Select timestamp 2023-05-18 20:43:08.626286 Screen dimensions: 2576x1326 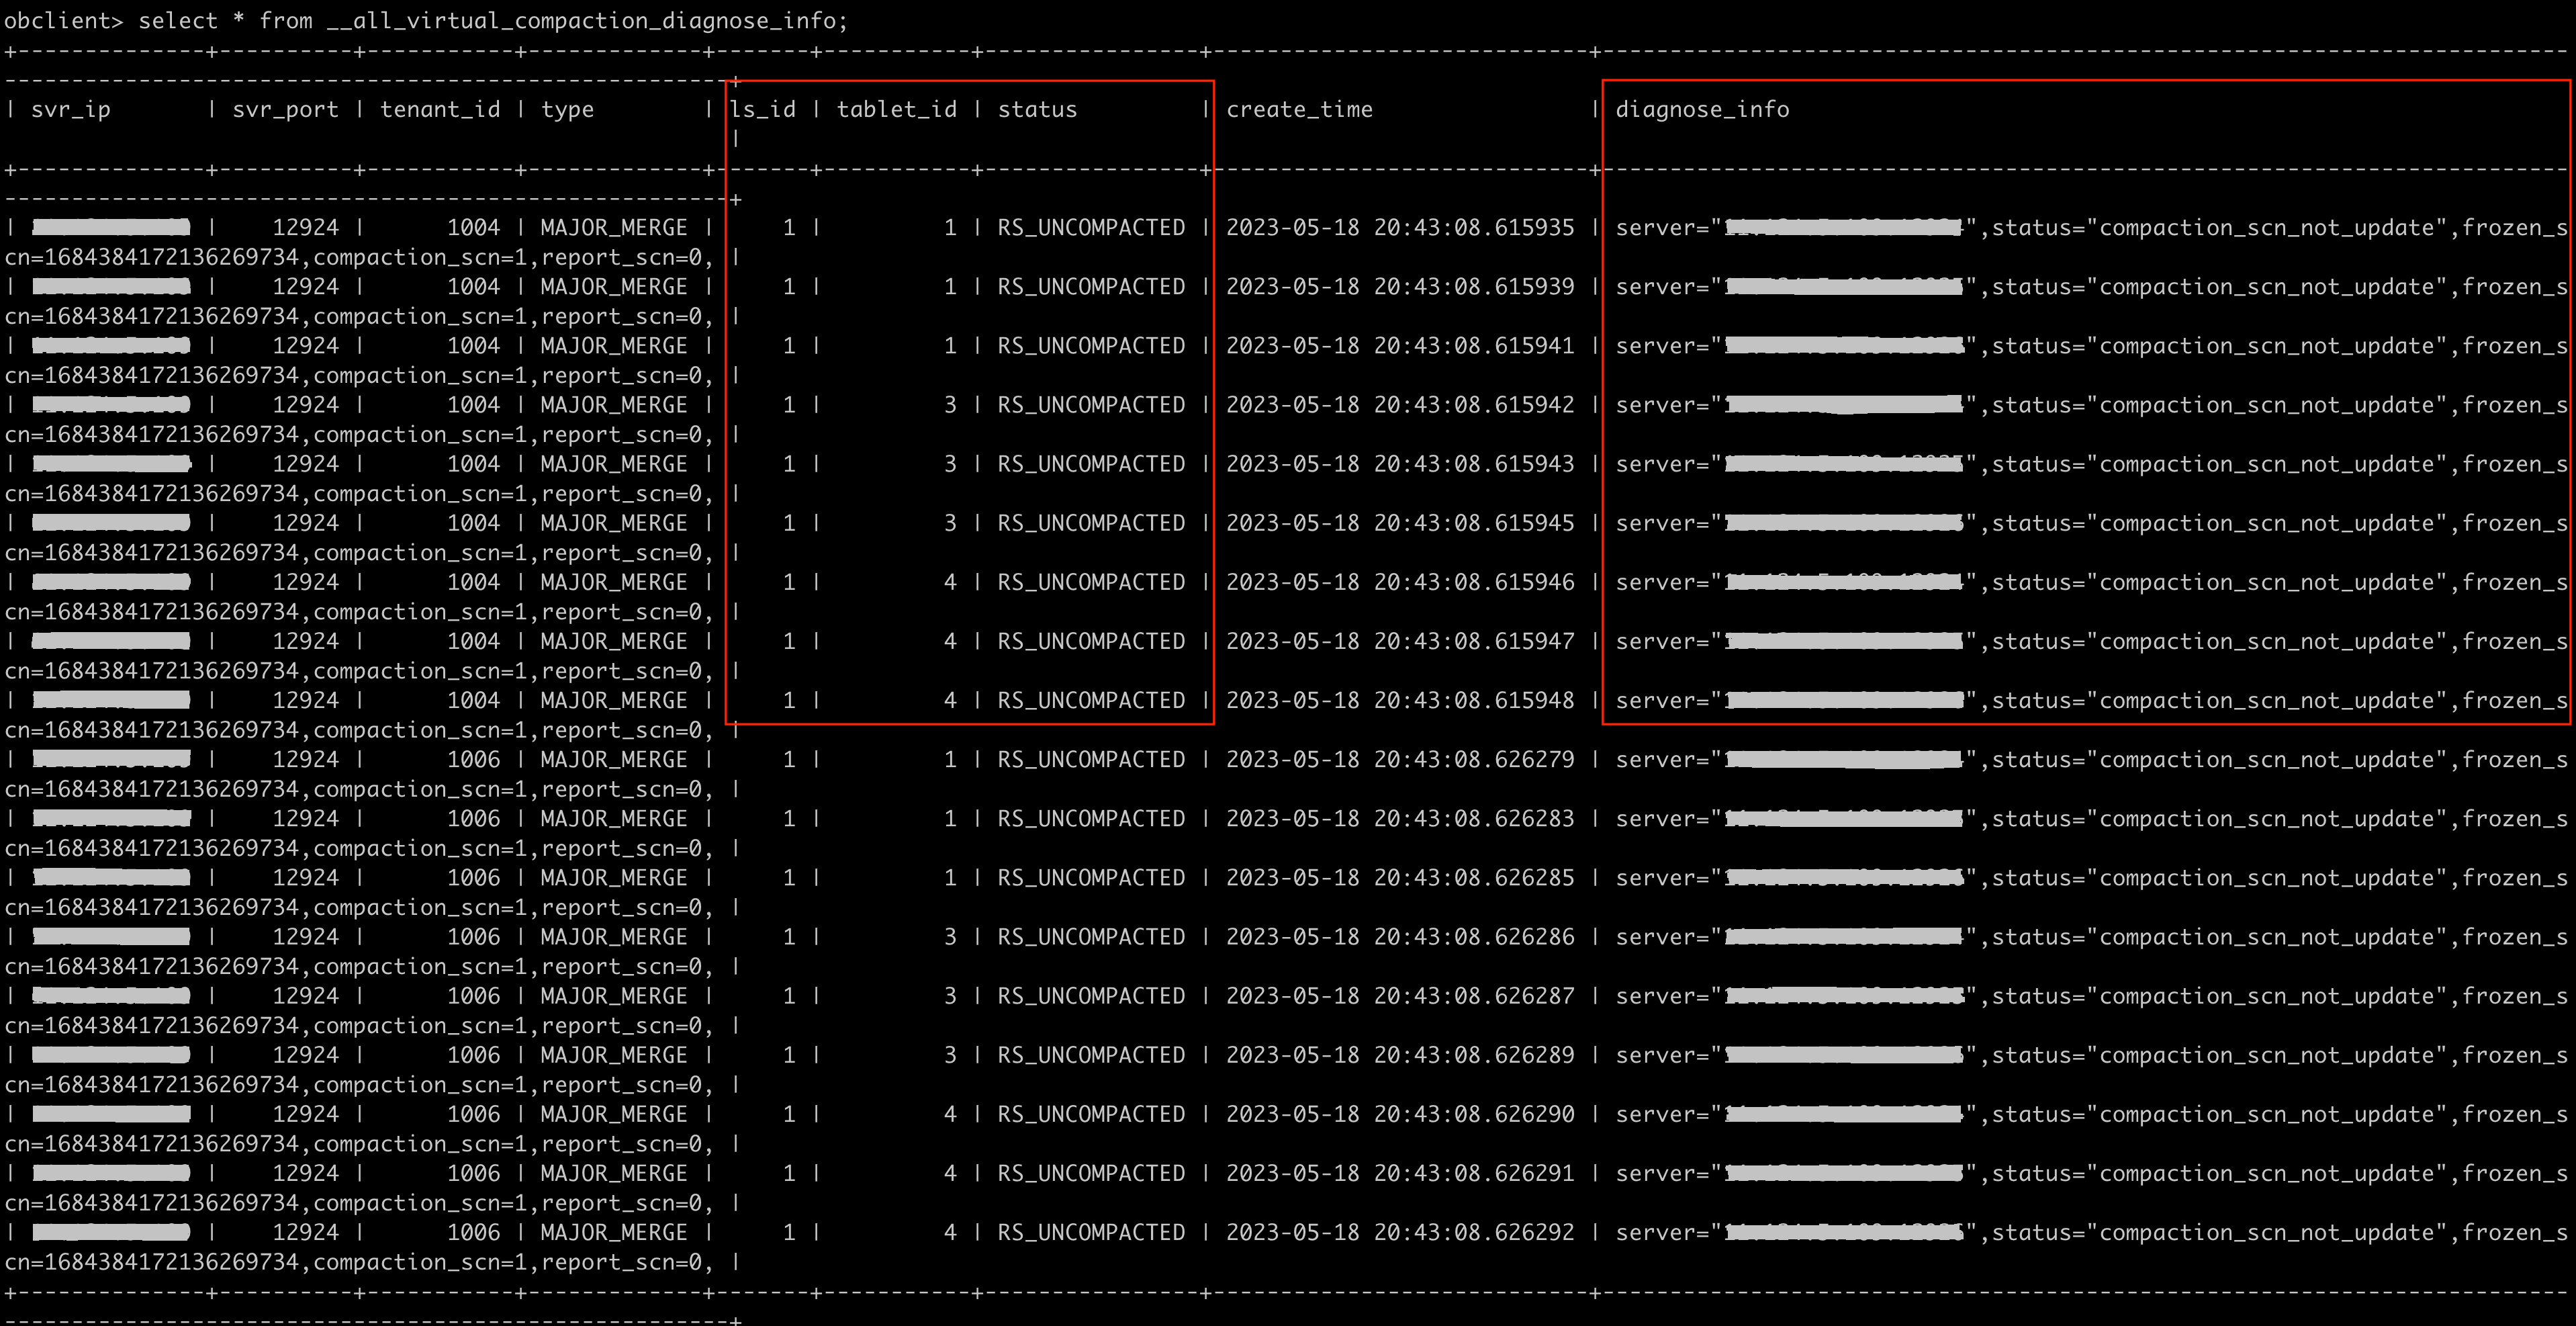tap(1400, 937)
